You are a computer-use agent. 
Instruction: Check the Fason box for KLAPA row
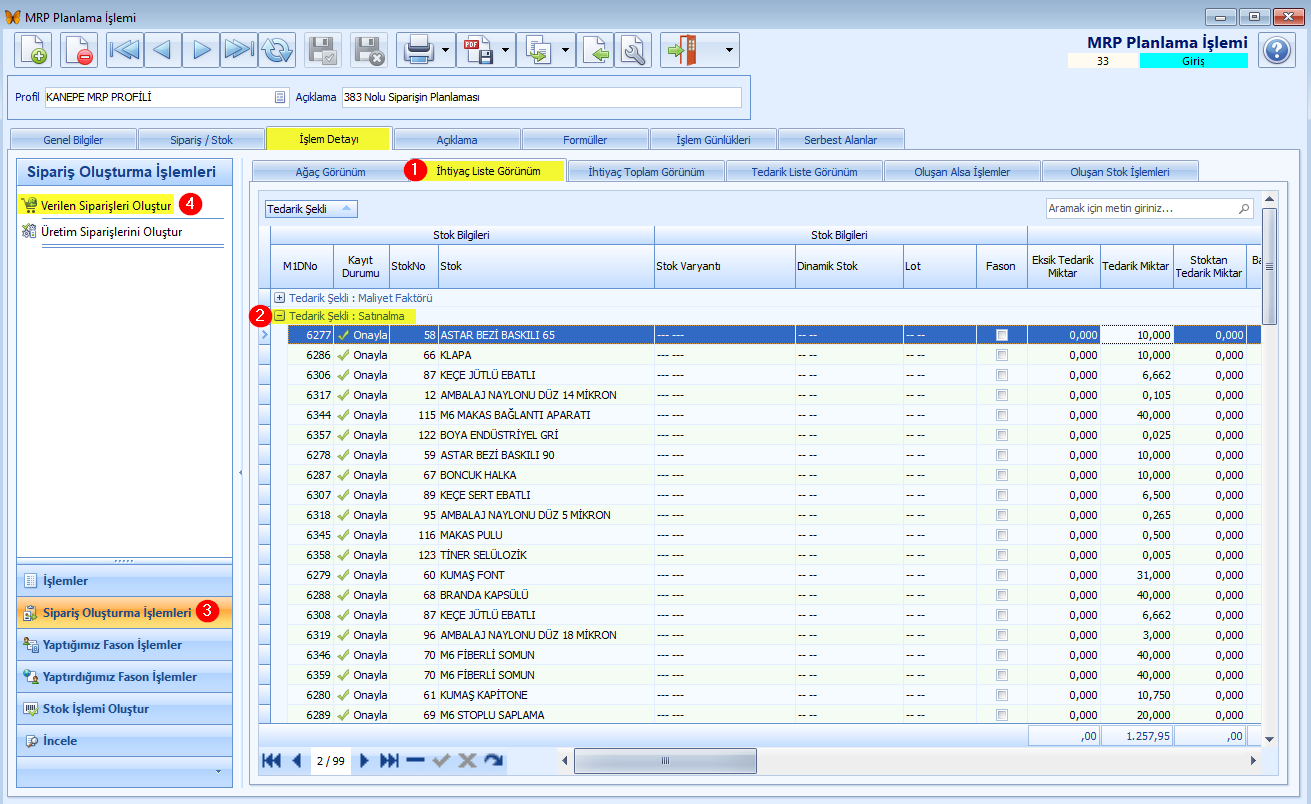[x=1002, y=355]
